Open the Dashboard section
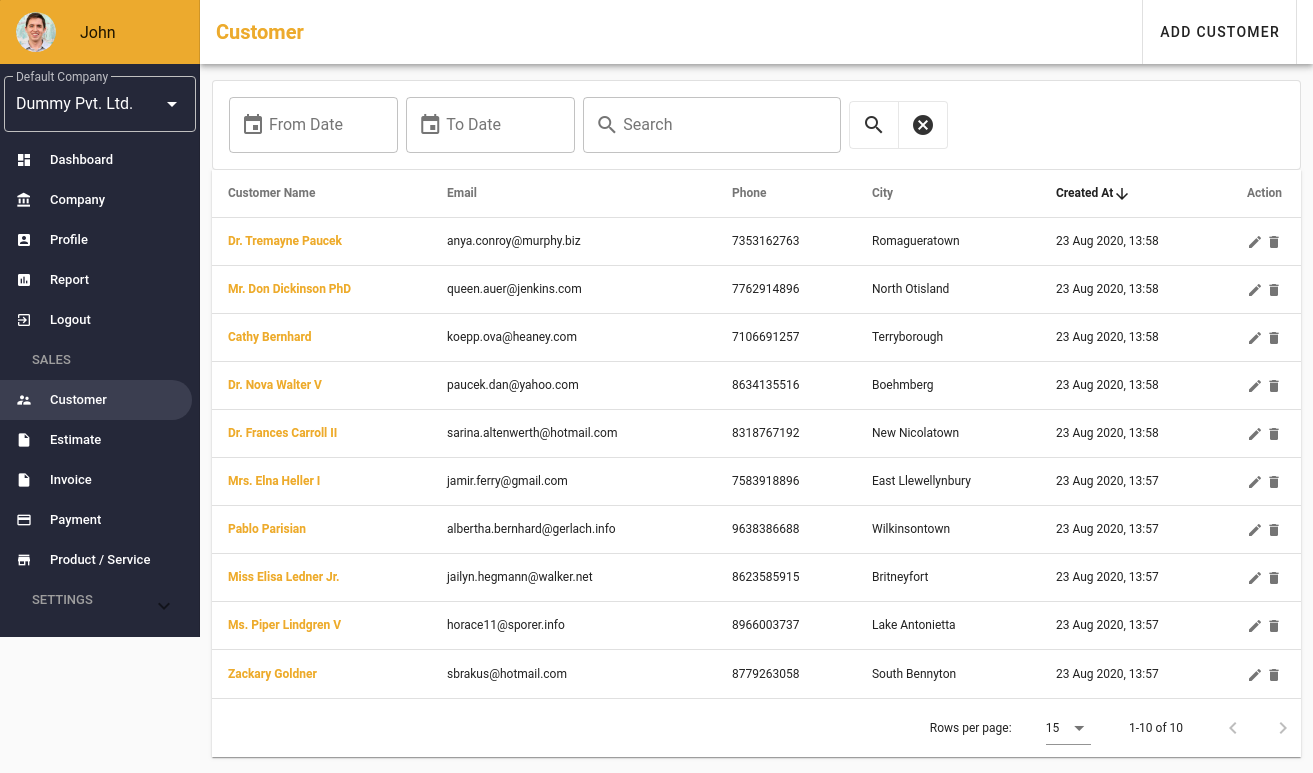 (x=80, y=159)
